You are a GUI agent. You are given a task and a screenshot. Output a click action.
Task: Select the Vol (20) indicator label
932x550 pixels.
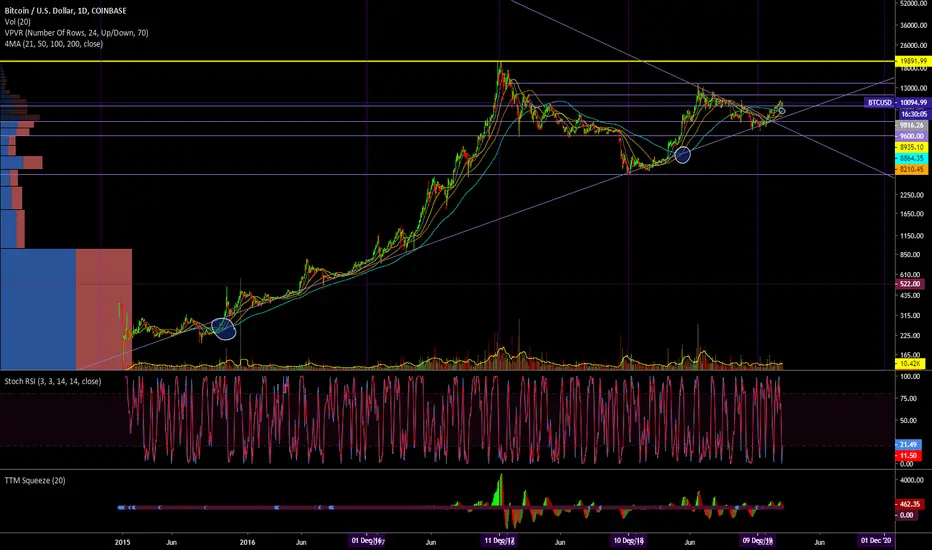pos(17,22)
